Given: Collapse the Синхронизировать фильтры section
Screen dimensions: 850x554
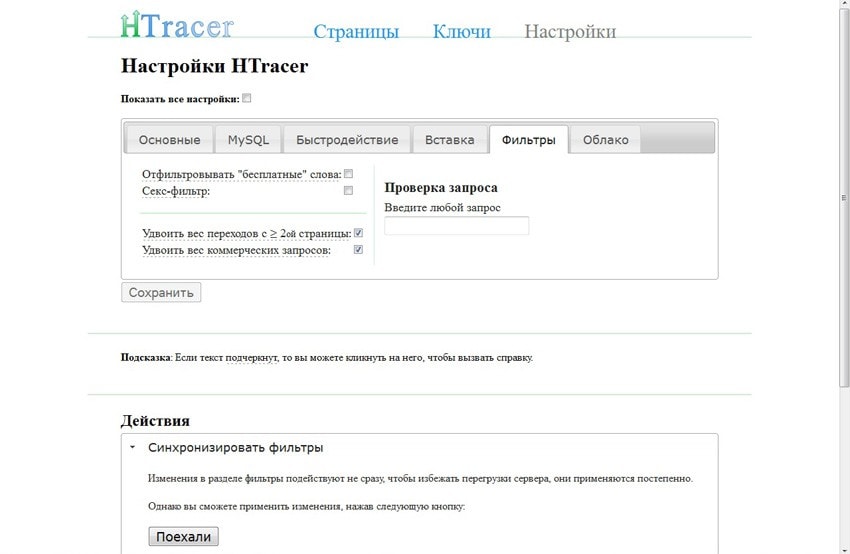Looking at the screenshot, I should 235,448.
